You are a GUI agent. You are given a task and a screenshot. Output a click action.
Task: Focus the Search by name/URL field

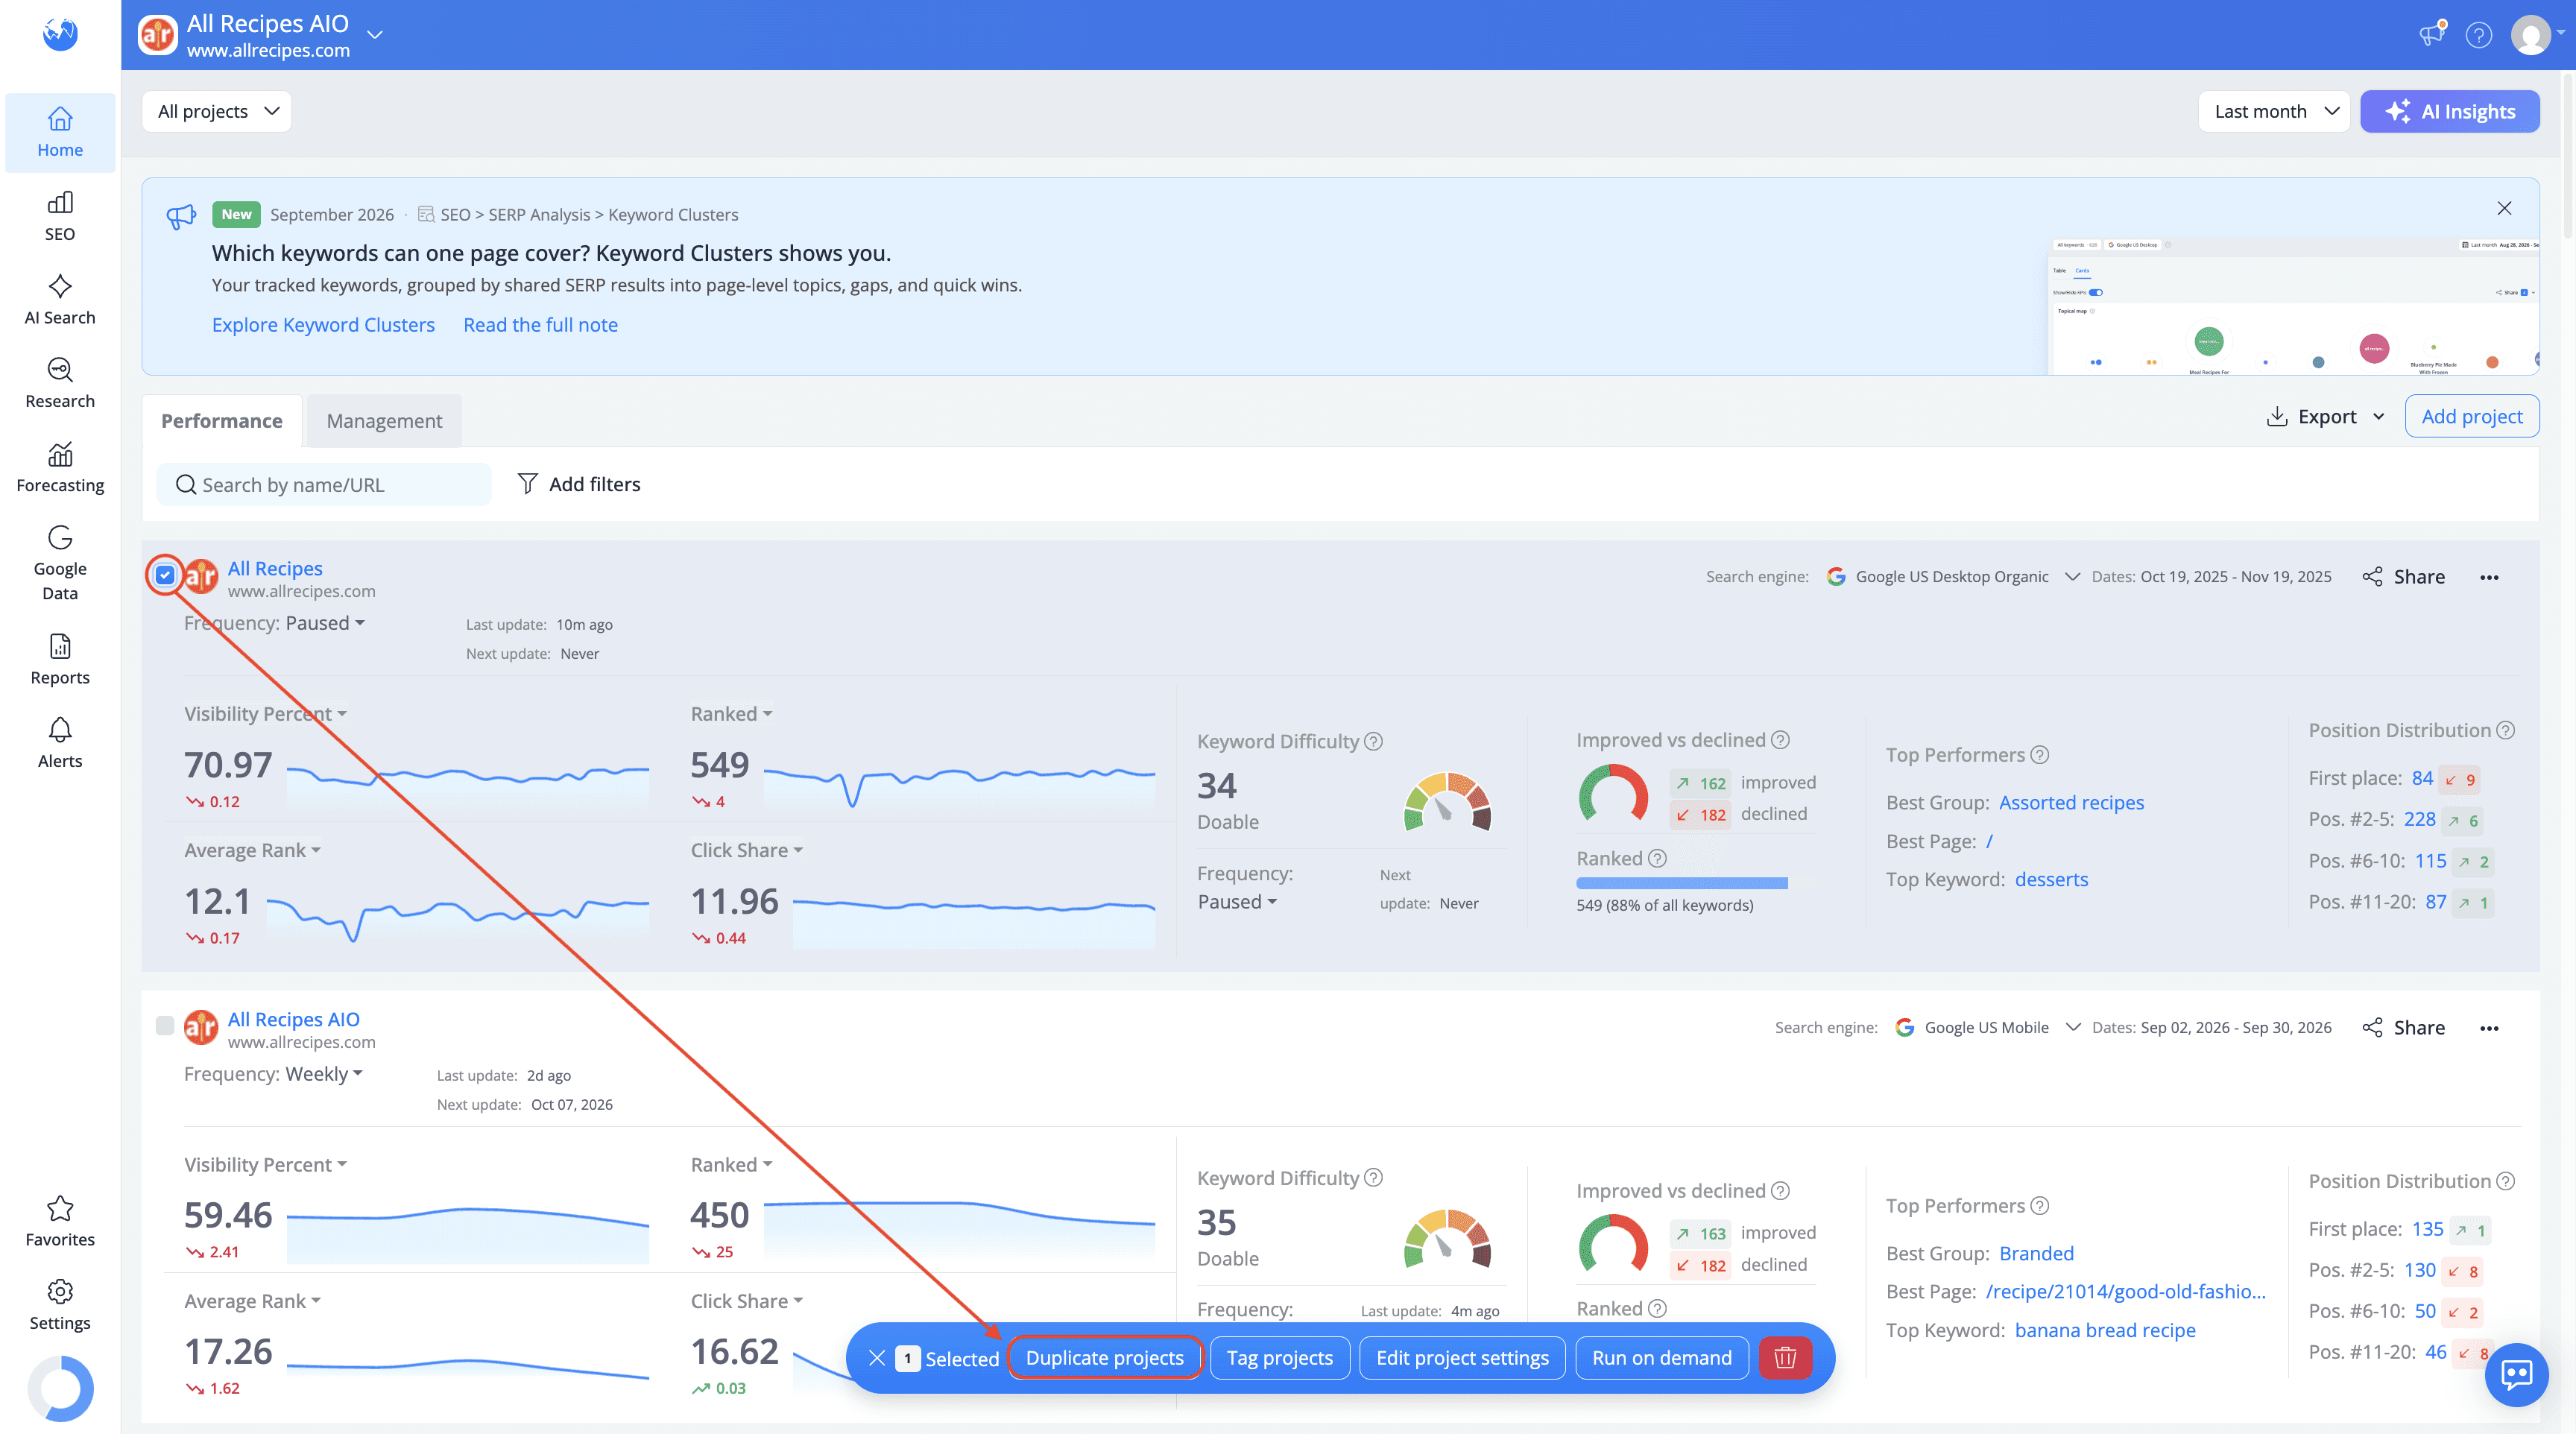click(324, 485)
